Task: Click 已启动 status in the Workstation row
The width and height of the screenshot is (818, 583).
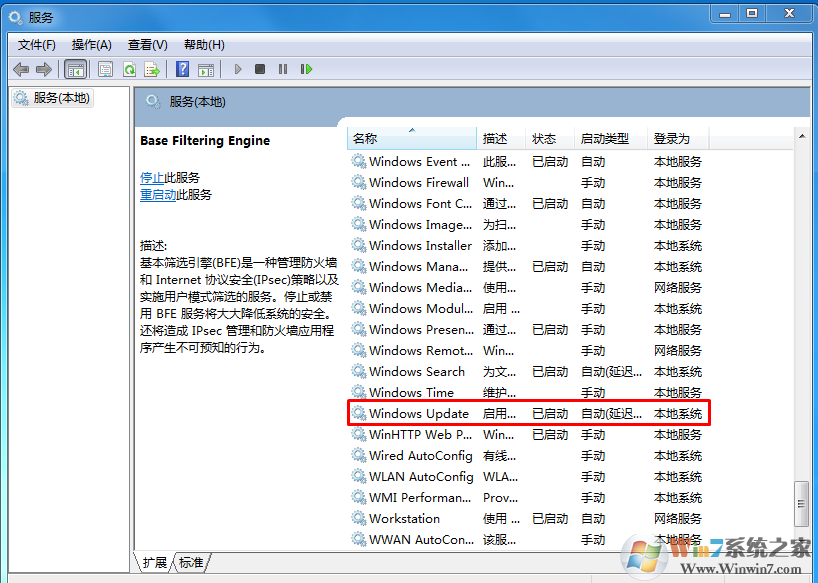Action: (550, 519)
